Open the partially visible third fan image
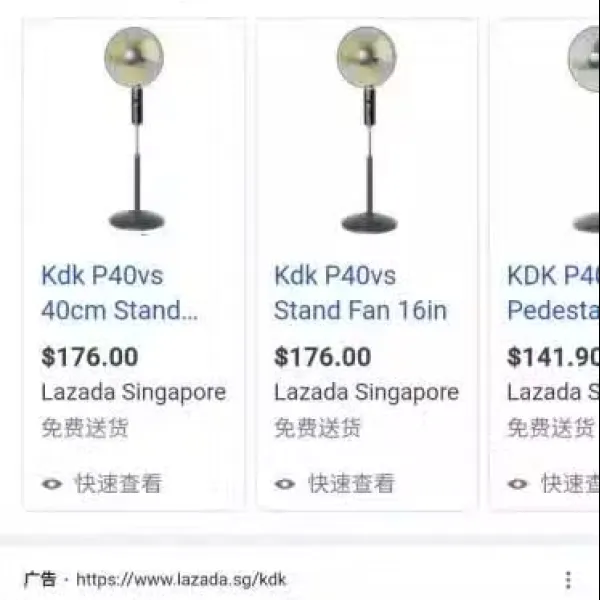This screenshot has width=600, height=600. 584,130
